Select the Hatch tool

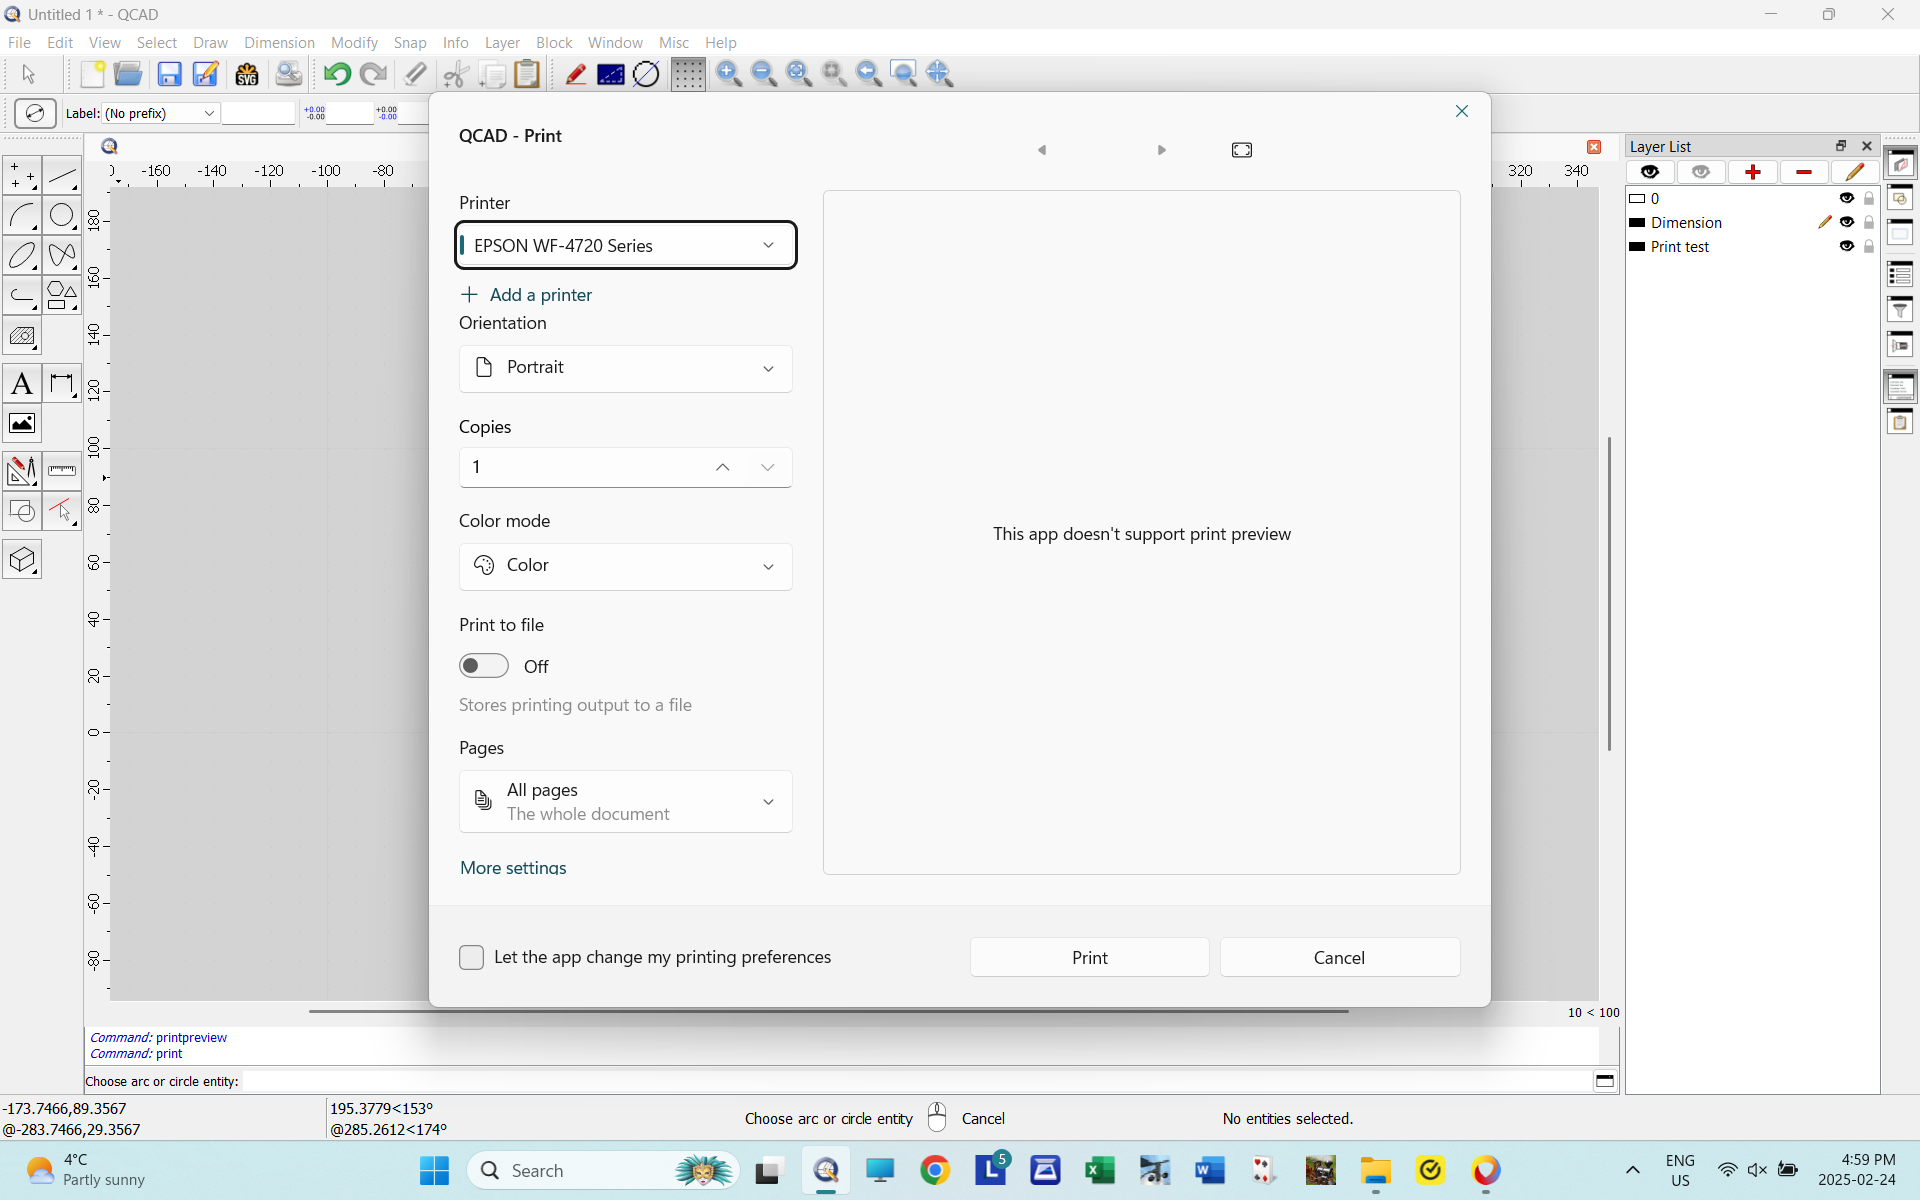pyautogui.click(x=22, y=337)
